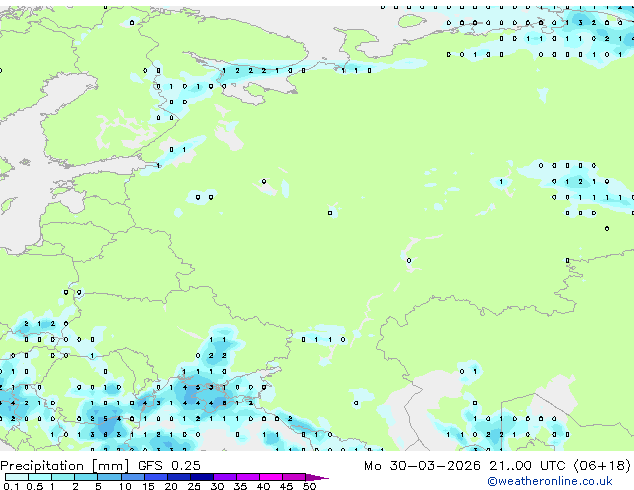
Task: Click the 0.1–0.5 mm legend swatch
Action: point(17,477)
